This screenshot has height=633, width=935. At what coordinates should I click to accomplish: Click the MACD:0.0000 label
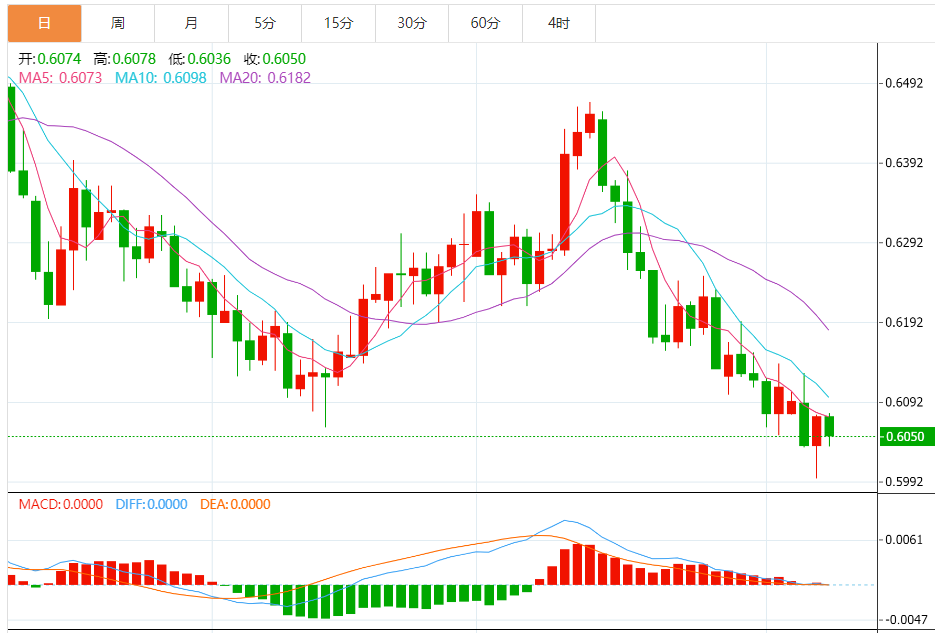pyautogui.click(x=60, y=504)
